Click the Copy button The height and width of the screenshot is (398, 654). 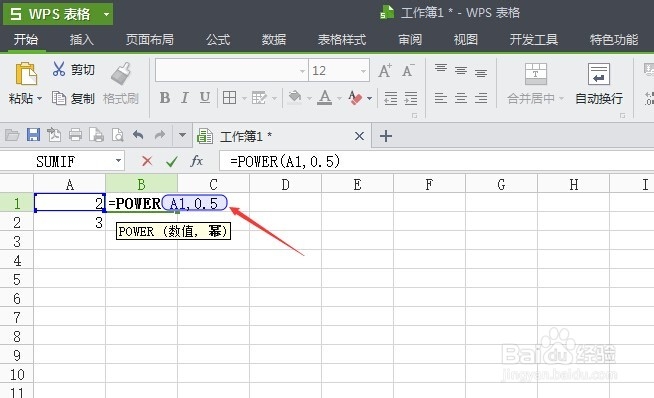coord(73,98)
